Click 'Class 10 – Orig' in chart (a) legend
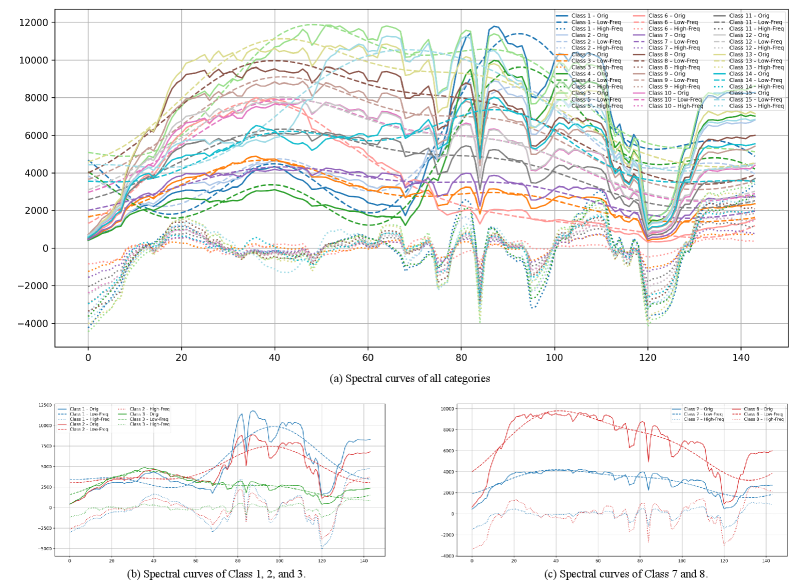This screenshot has width=797, height=583. pyautogui.click(x=669, y=93)
